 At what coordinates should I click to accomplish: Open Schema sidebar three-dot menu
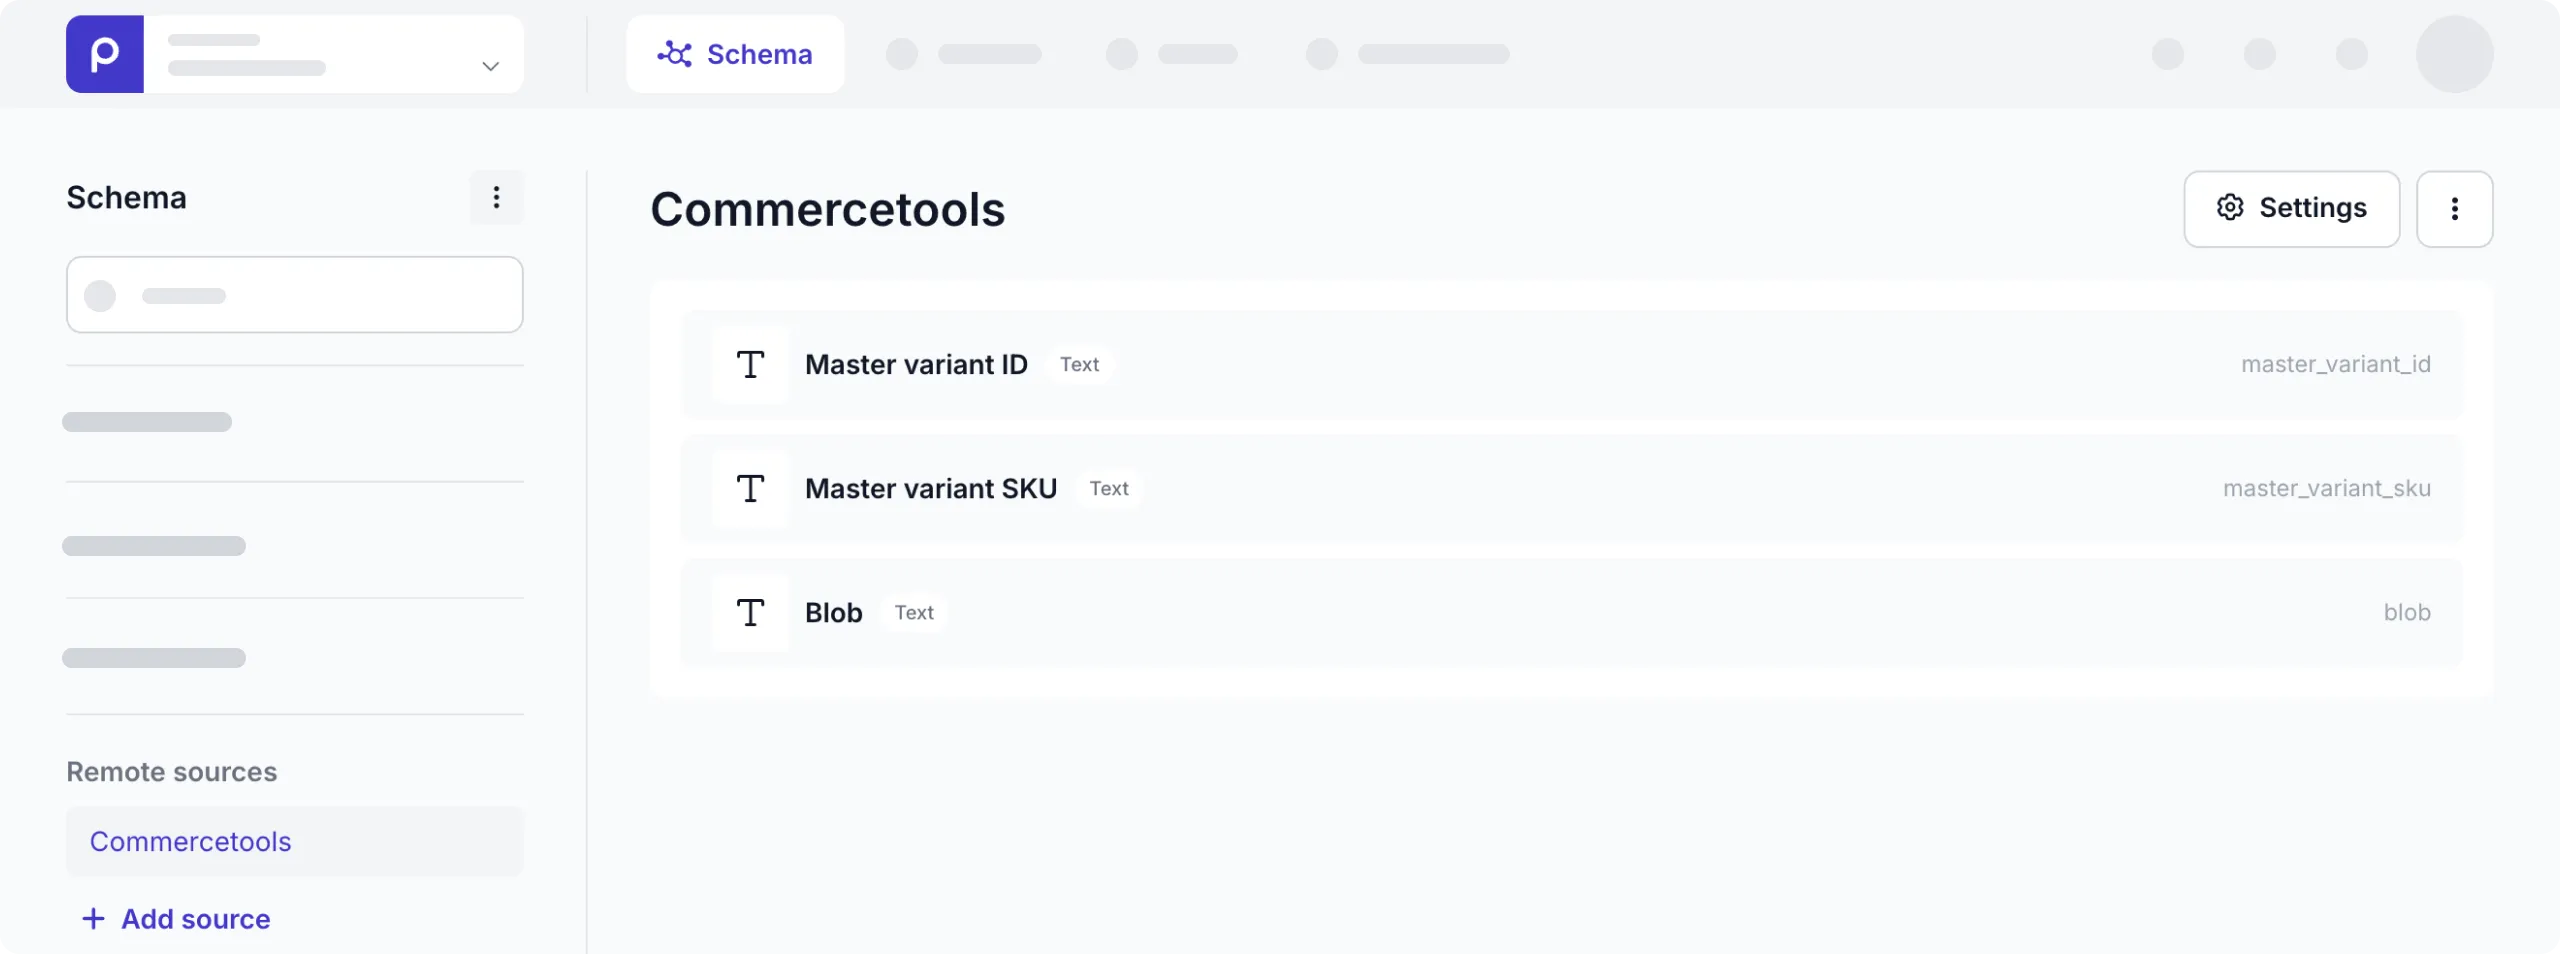(x=496, y=197)
